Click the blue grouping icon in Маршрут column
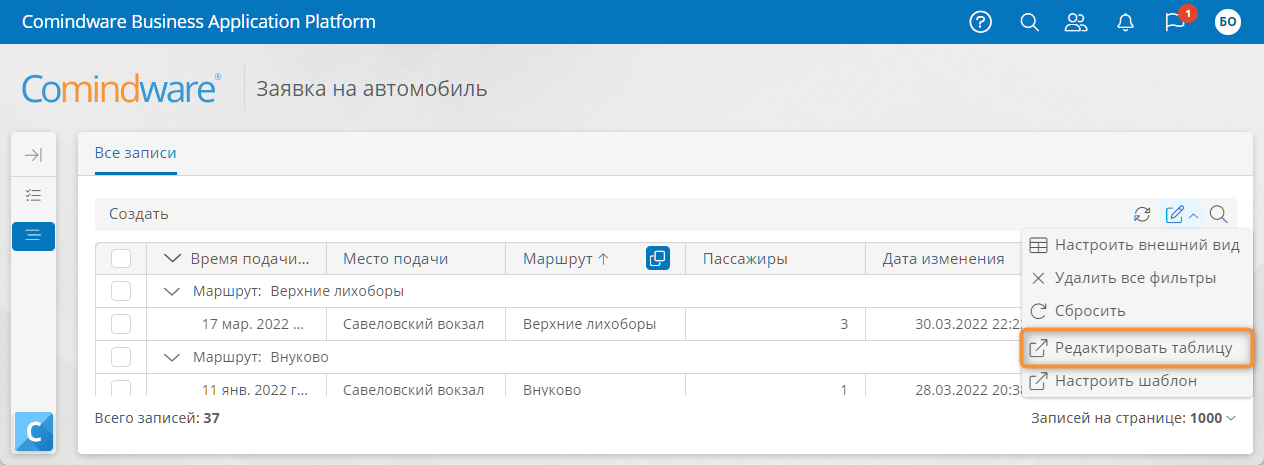 [x=657, y=258]
